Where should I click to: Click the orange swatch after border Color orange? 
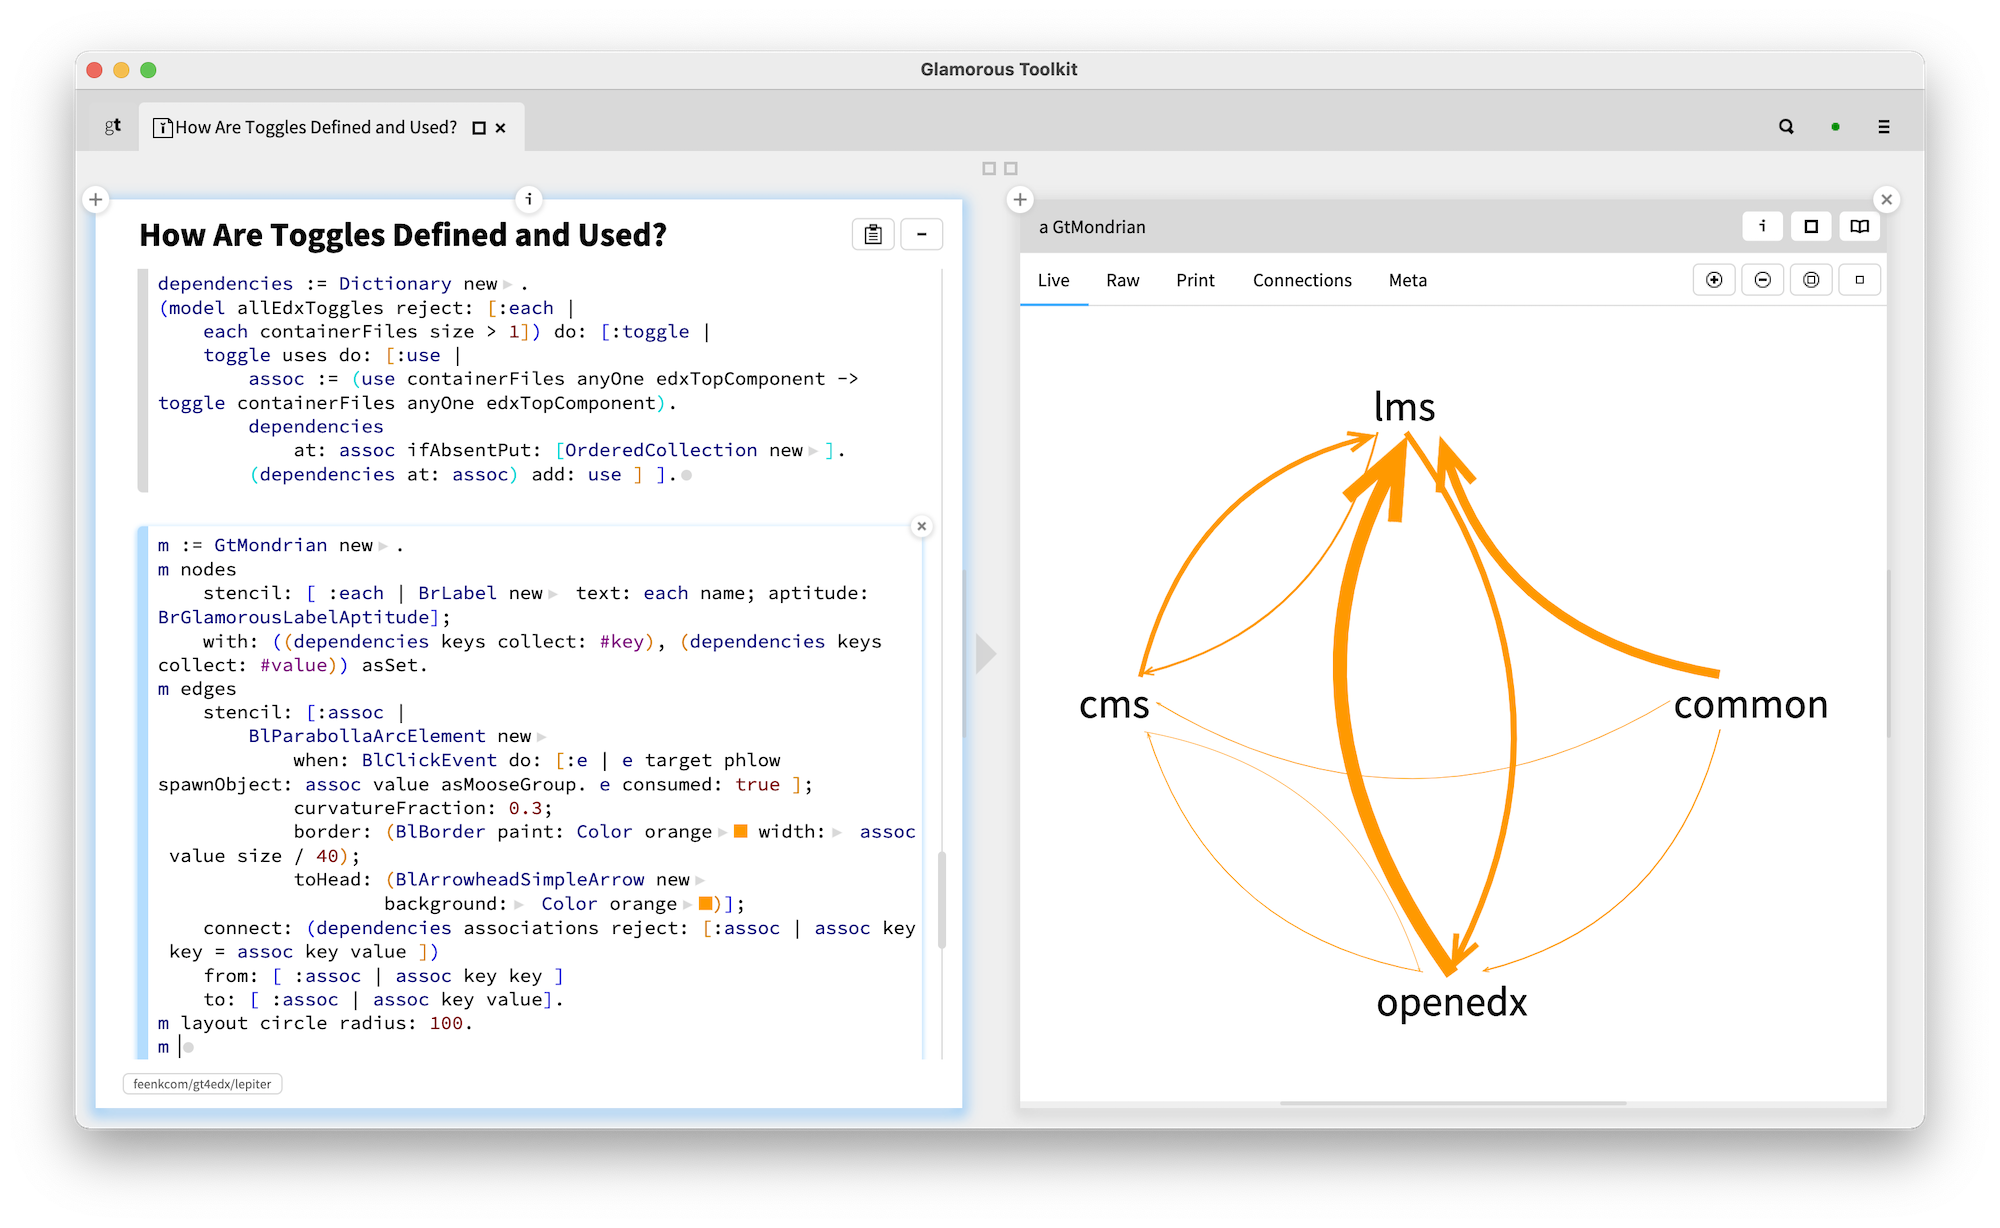click(x=741, y=831)
